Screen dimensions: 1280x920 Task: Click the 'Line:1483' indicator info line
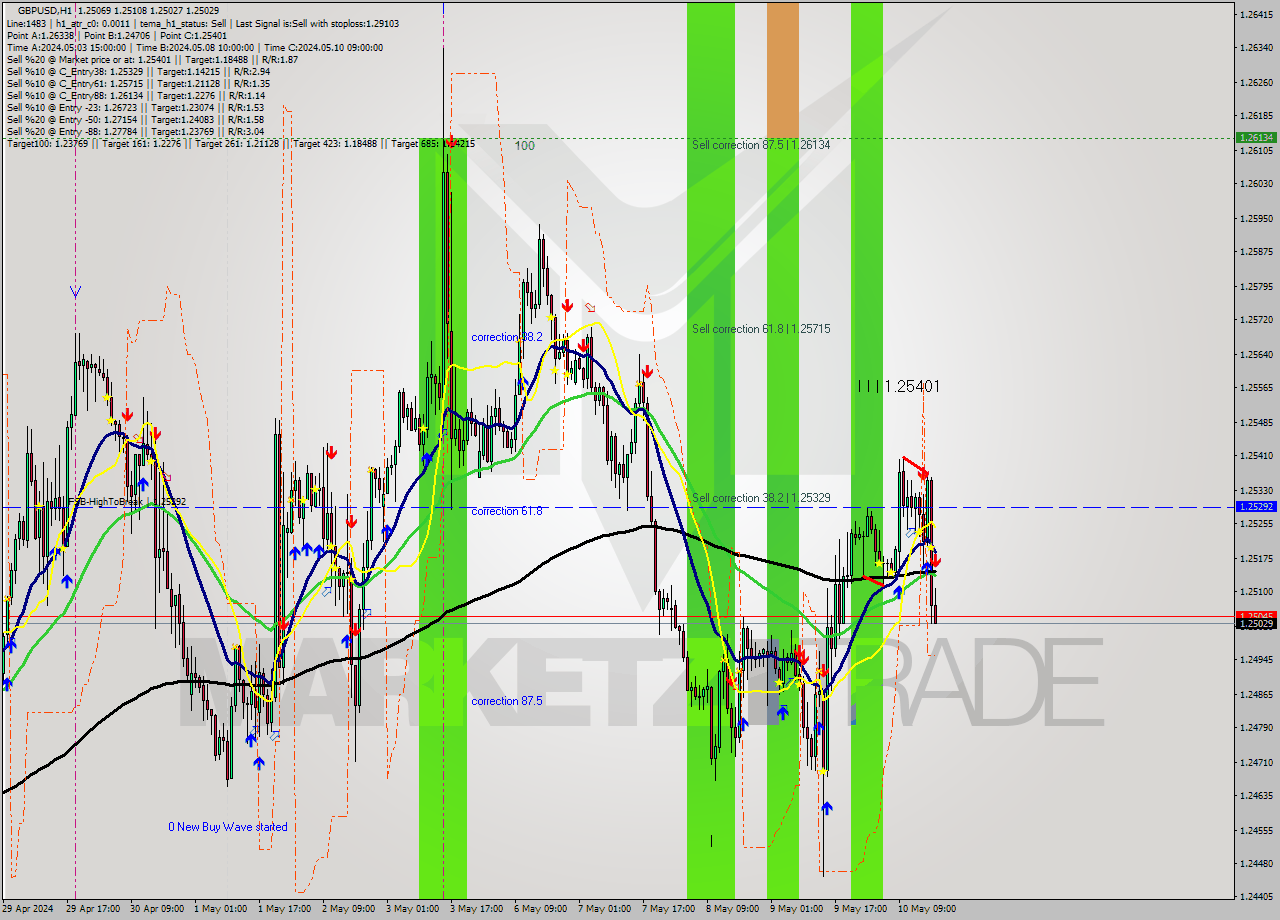point(203,23)
